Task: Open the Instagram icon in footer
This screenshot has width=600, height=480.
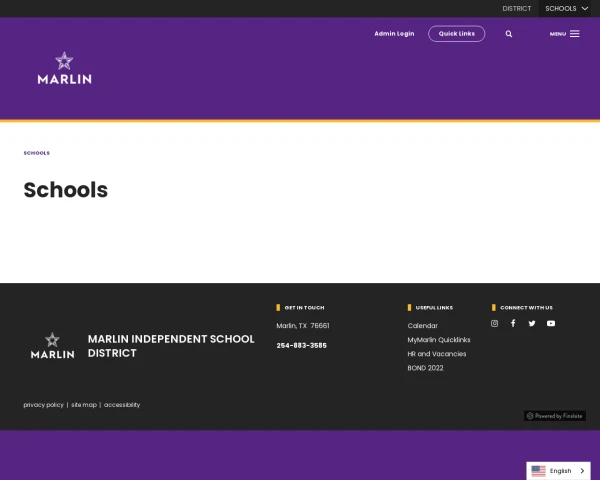Action: (494, 323)
